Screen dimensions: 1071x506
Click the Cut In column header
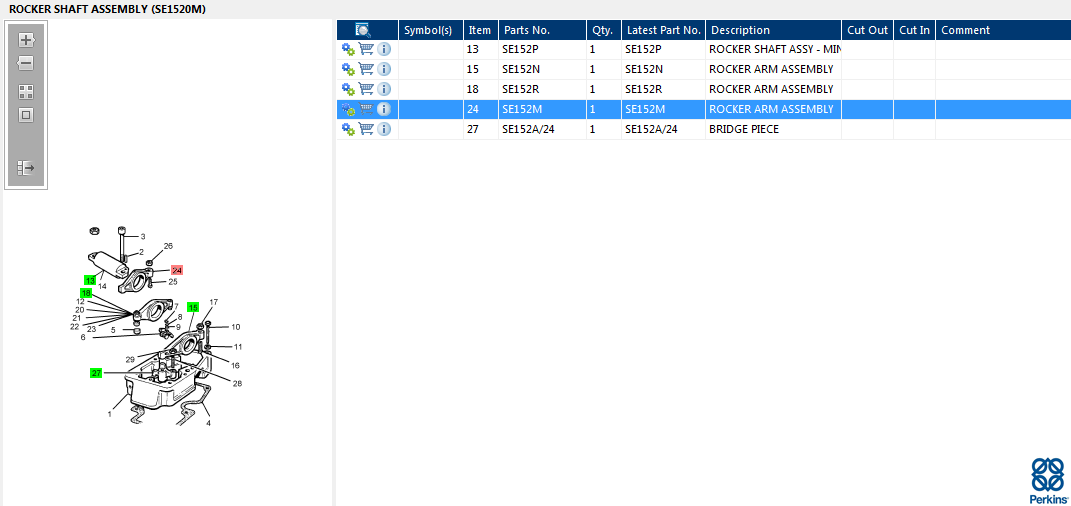coord(915,30)
